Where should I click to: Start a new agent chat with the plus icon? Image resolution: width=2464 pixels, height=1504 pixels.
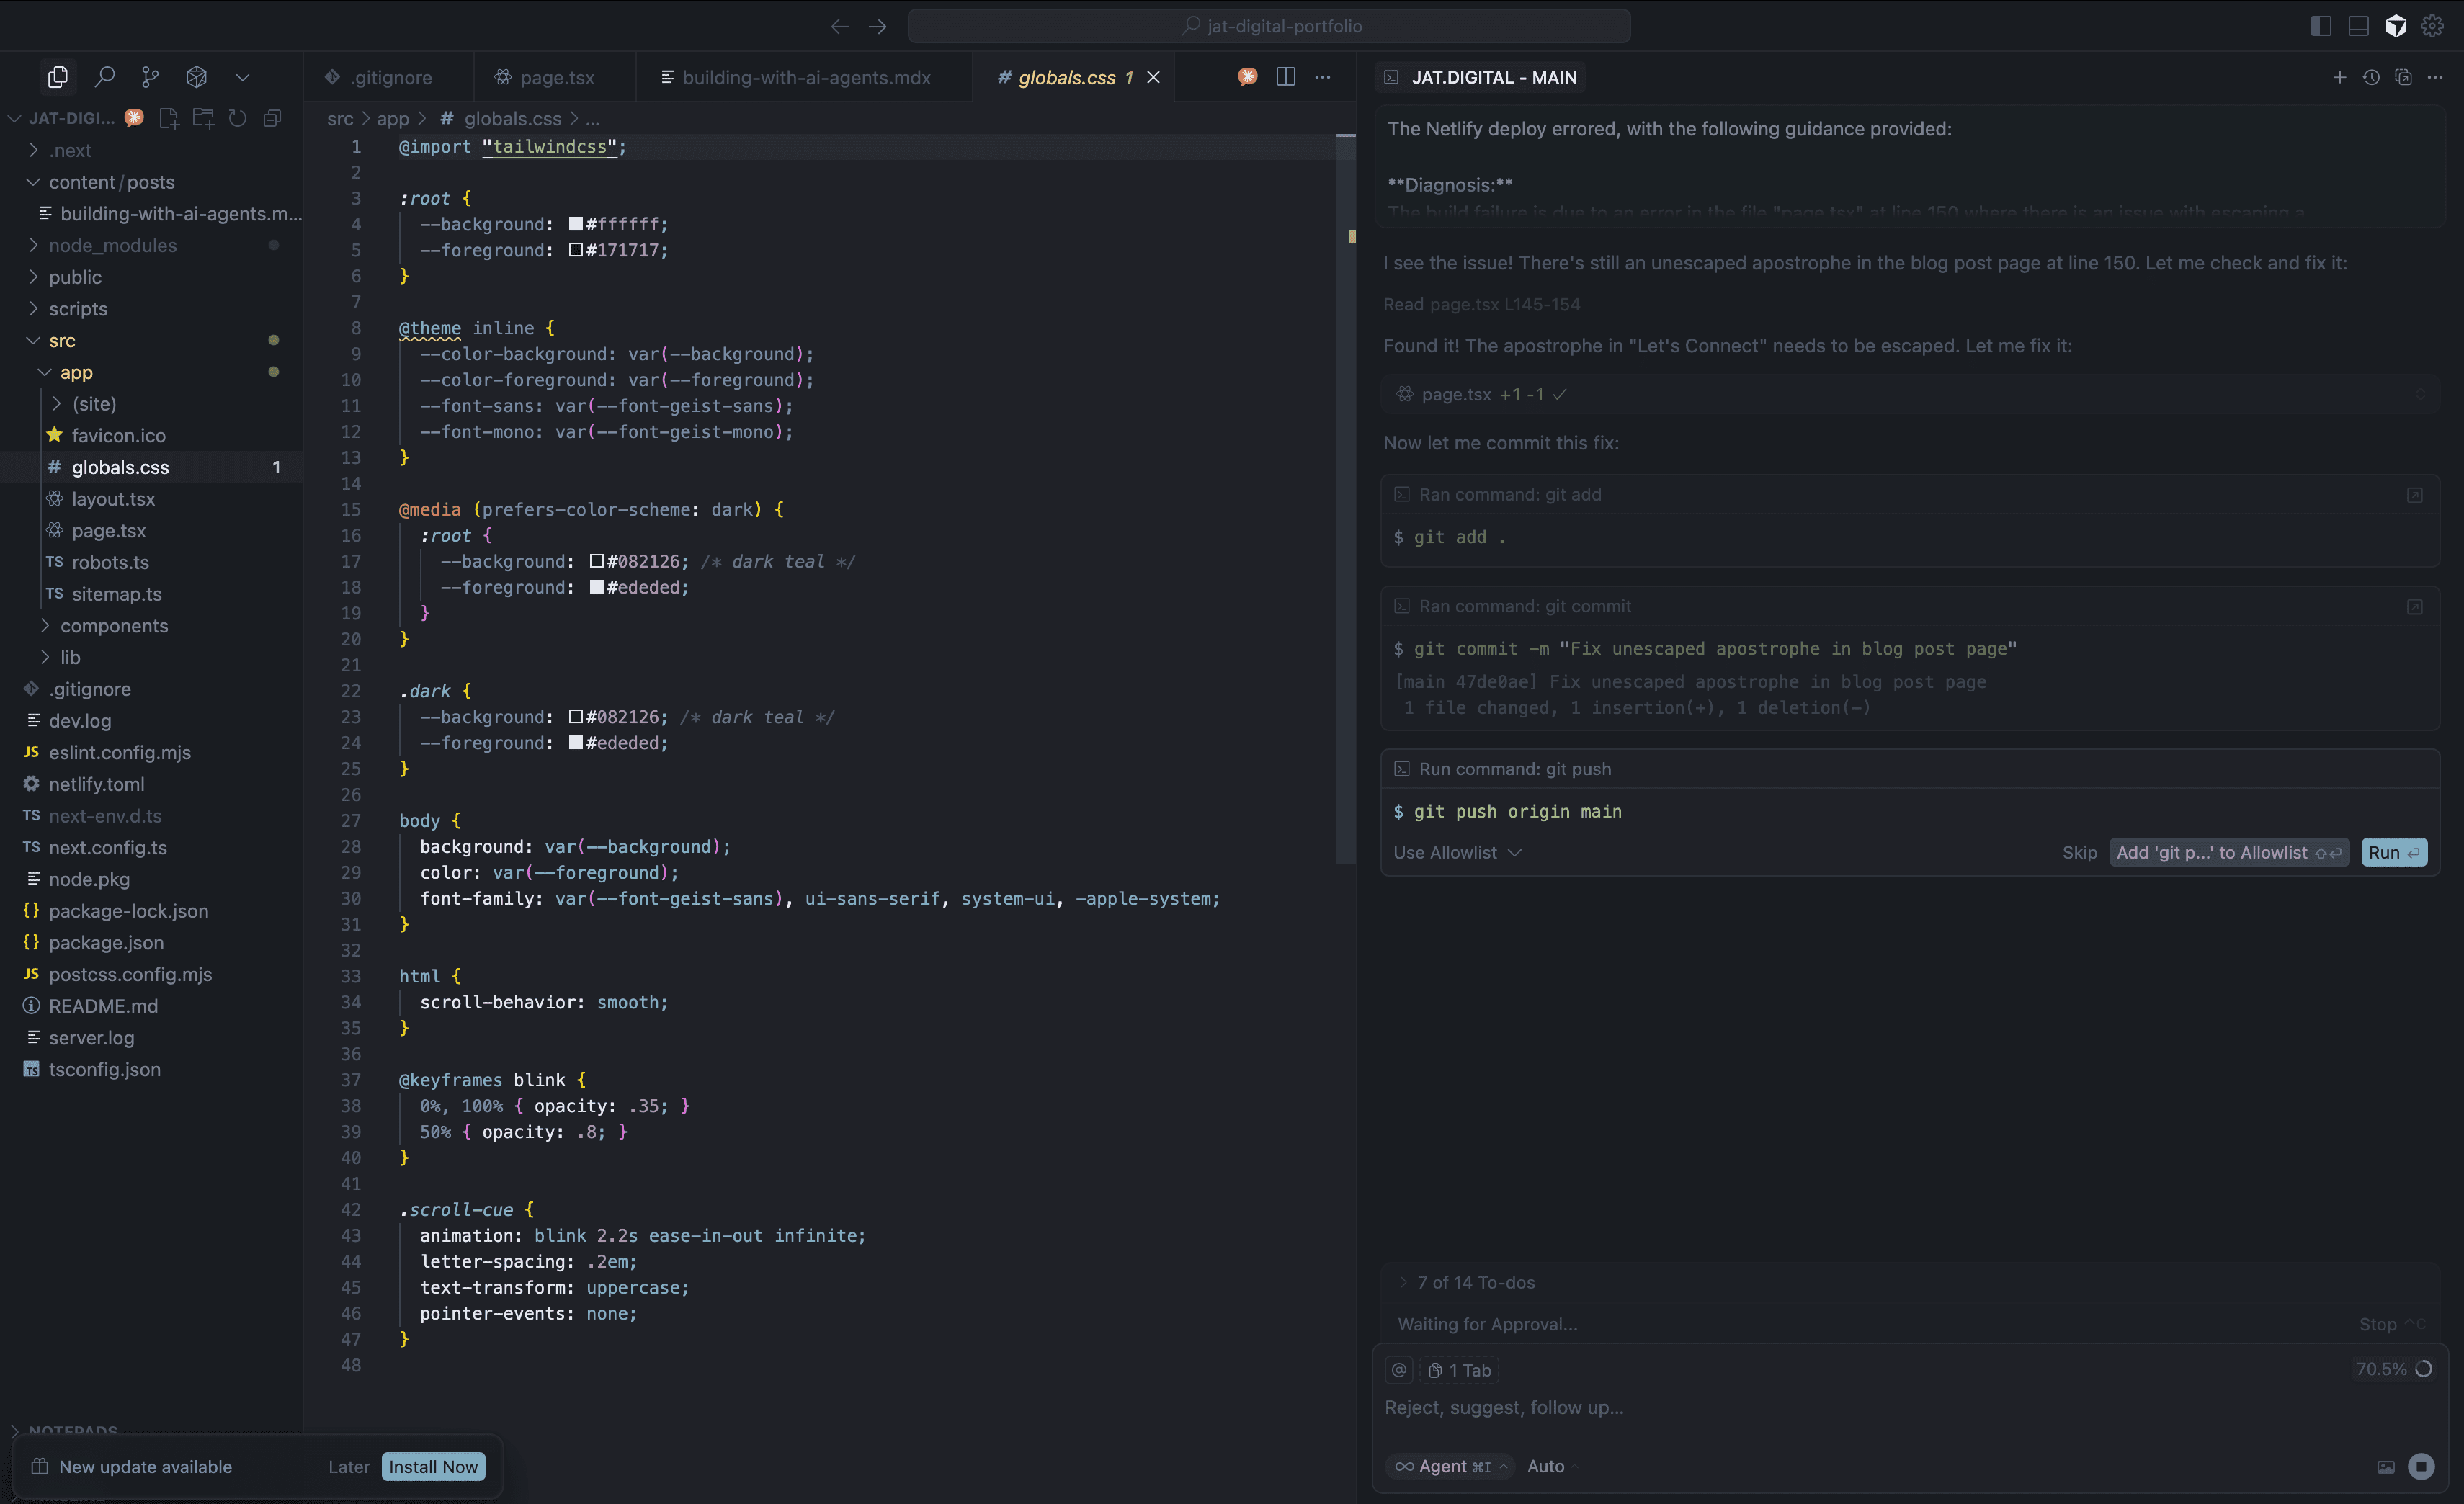2340,77
